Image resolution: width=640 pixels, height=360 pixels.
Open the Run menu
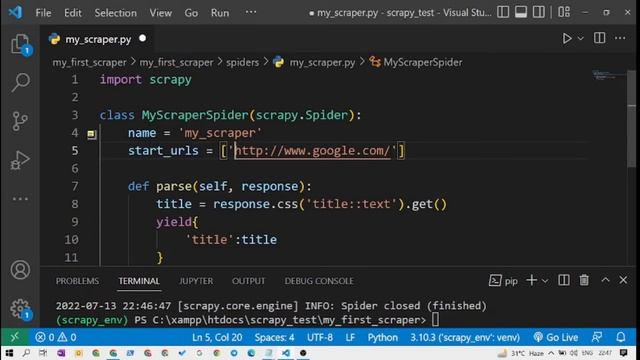(x=220, y=13)
